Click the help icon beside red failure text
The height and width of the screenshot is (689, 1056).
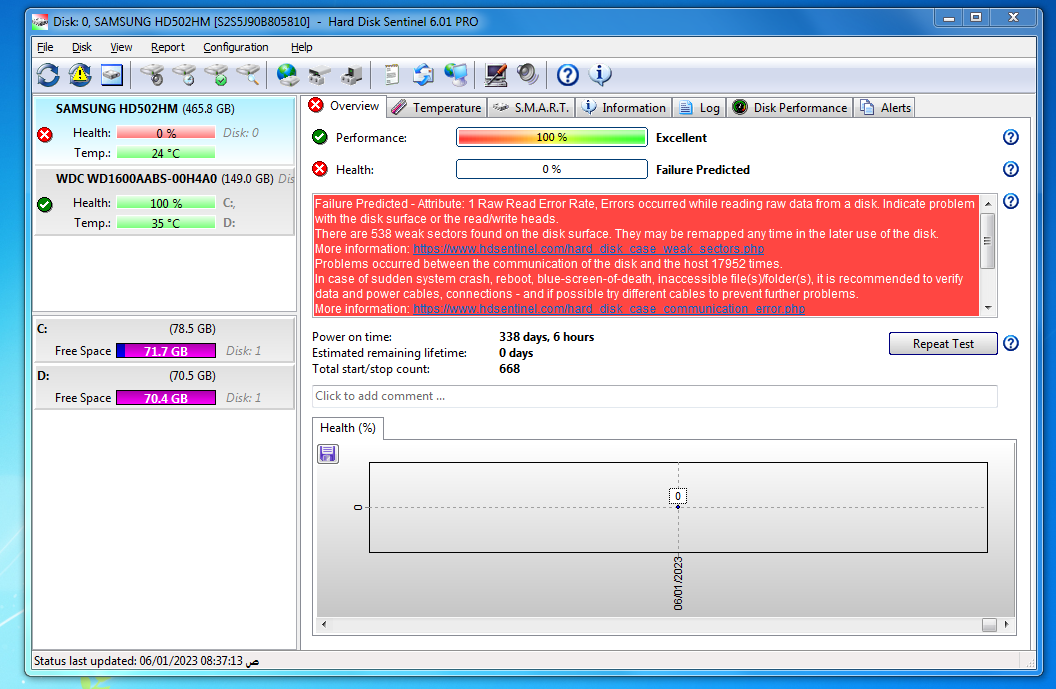pyautogui.click(x=1010, y=201)
